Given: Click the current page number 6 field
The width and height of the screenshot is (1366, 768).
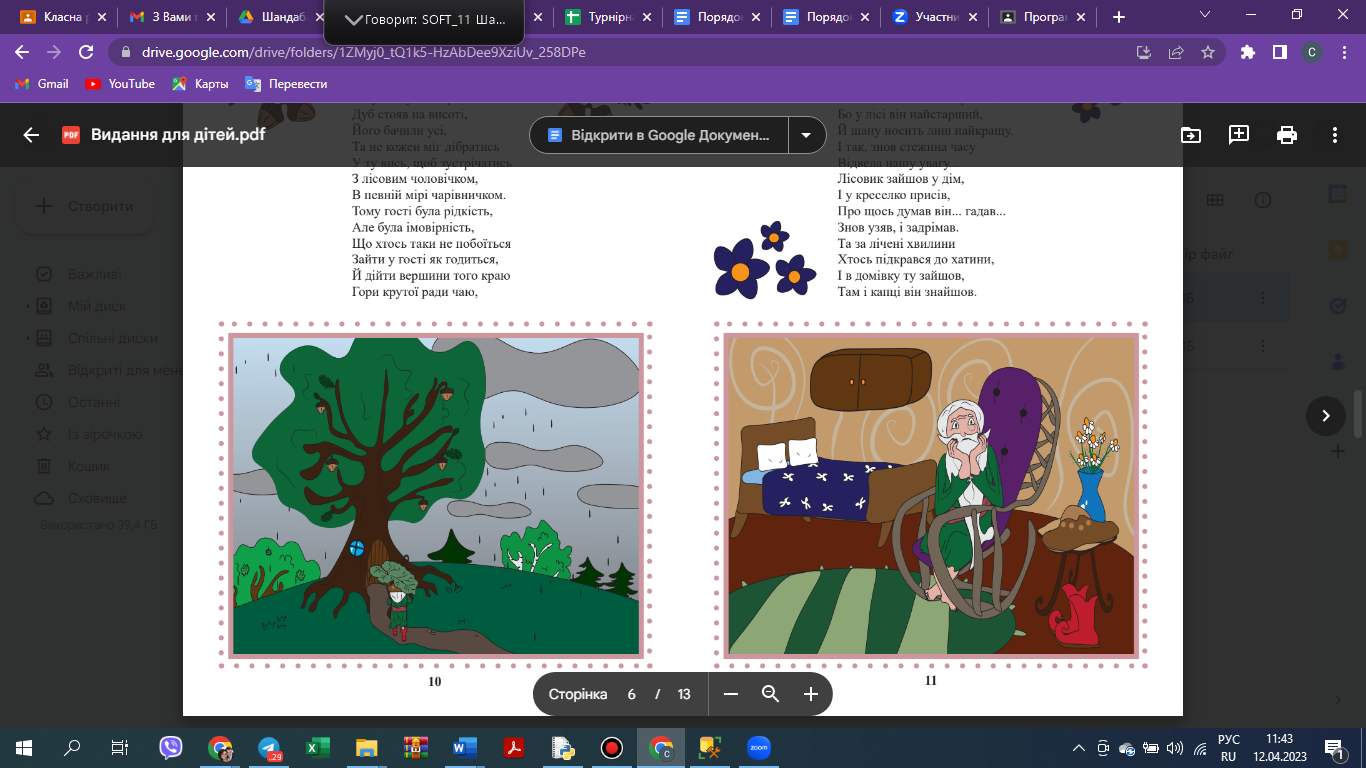Looking at the screenshot, I should click(x=631, y=694).
